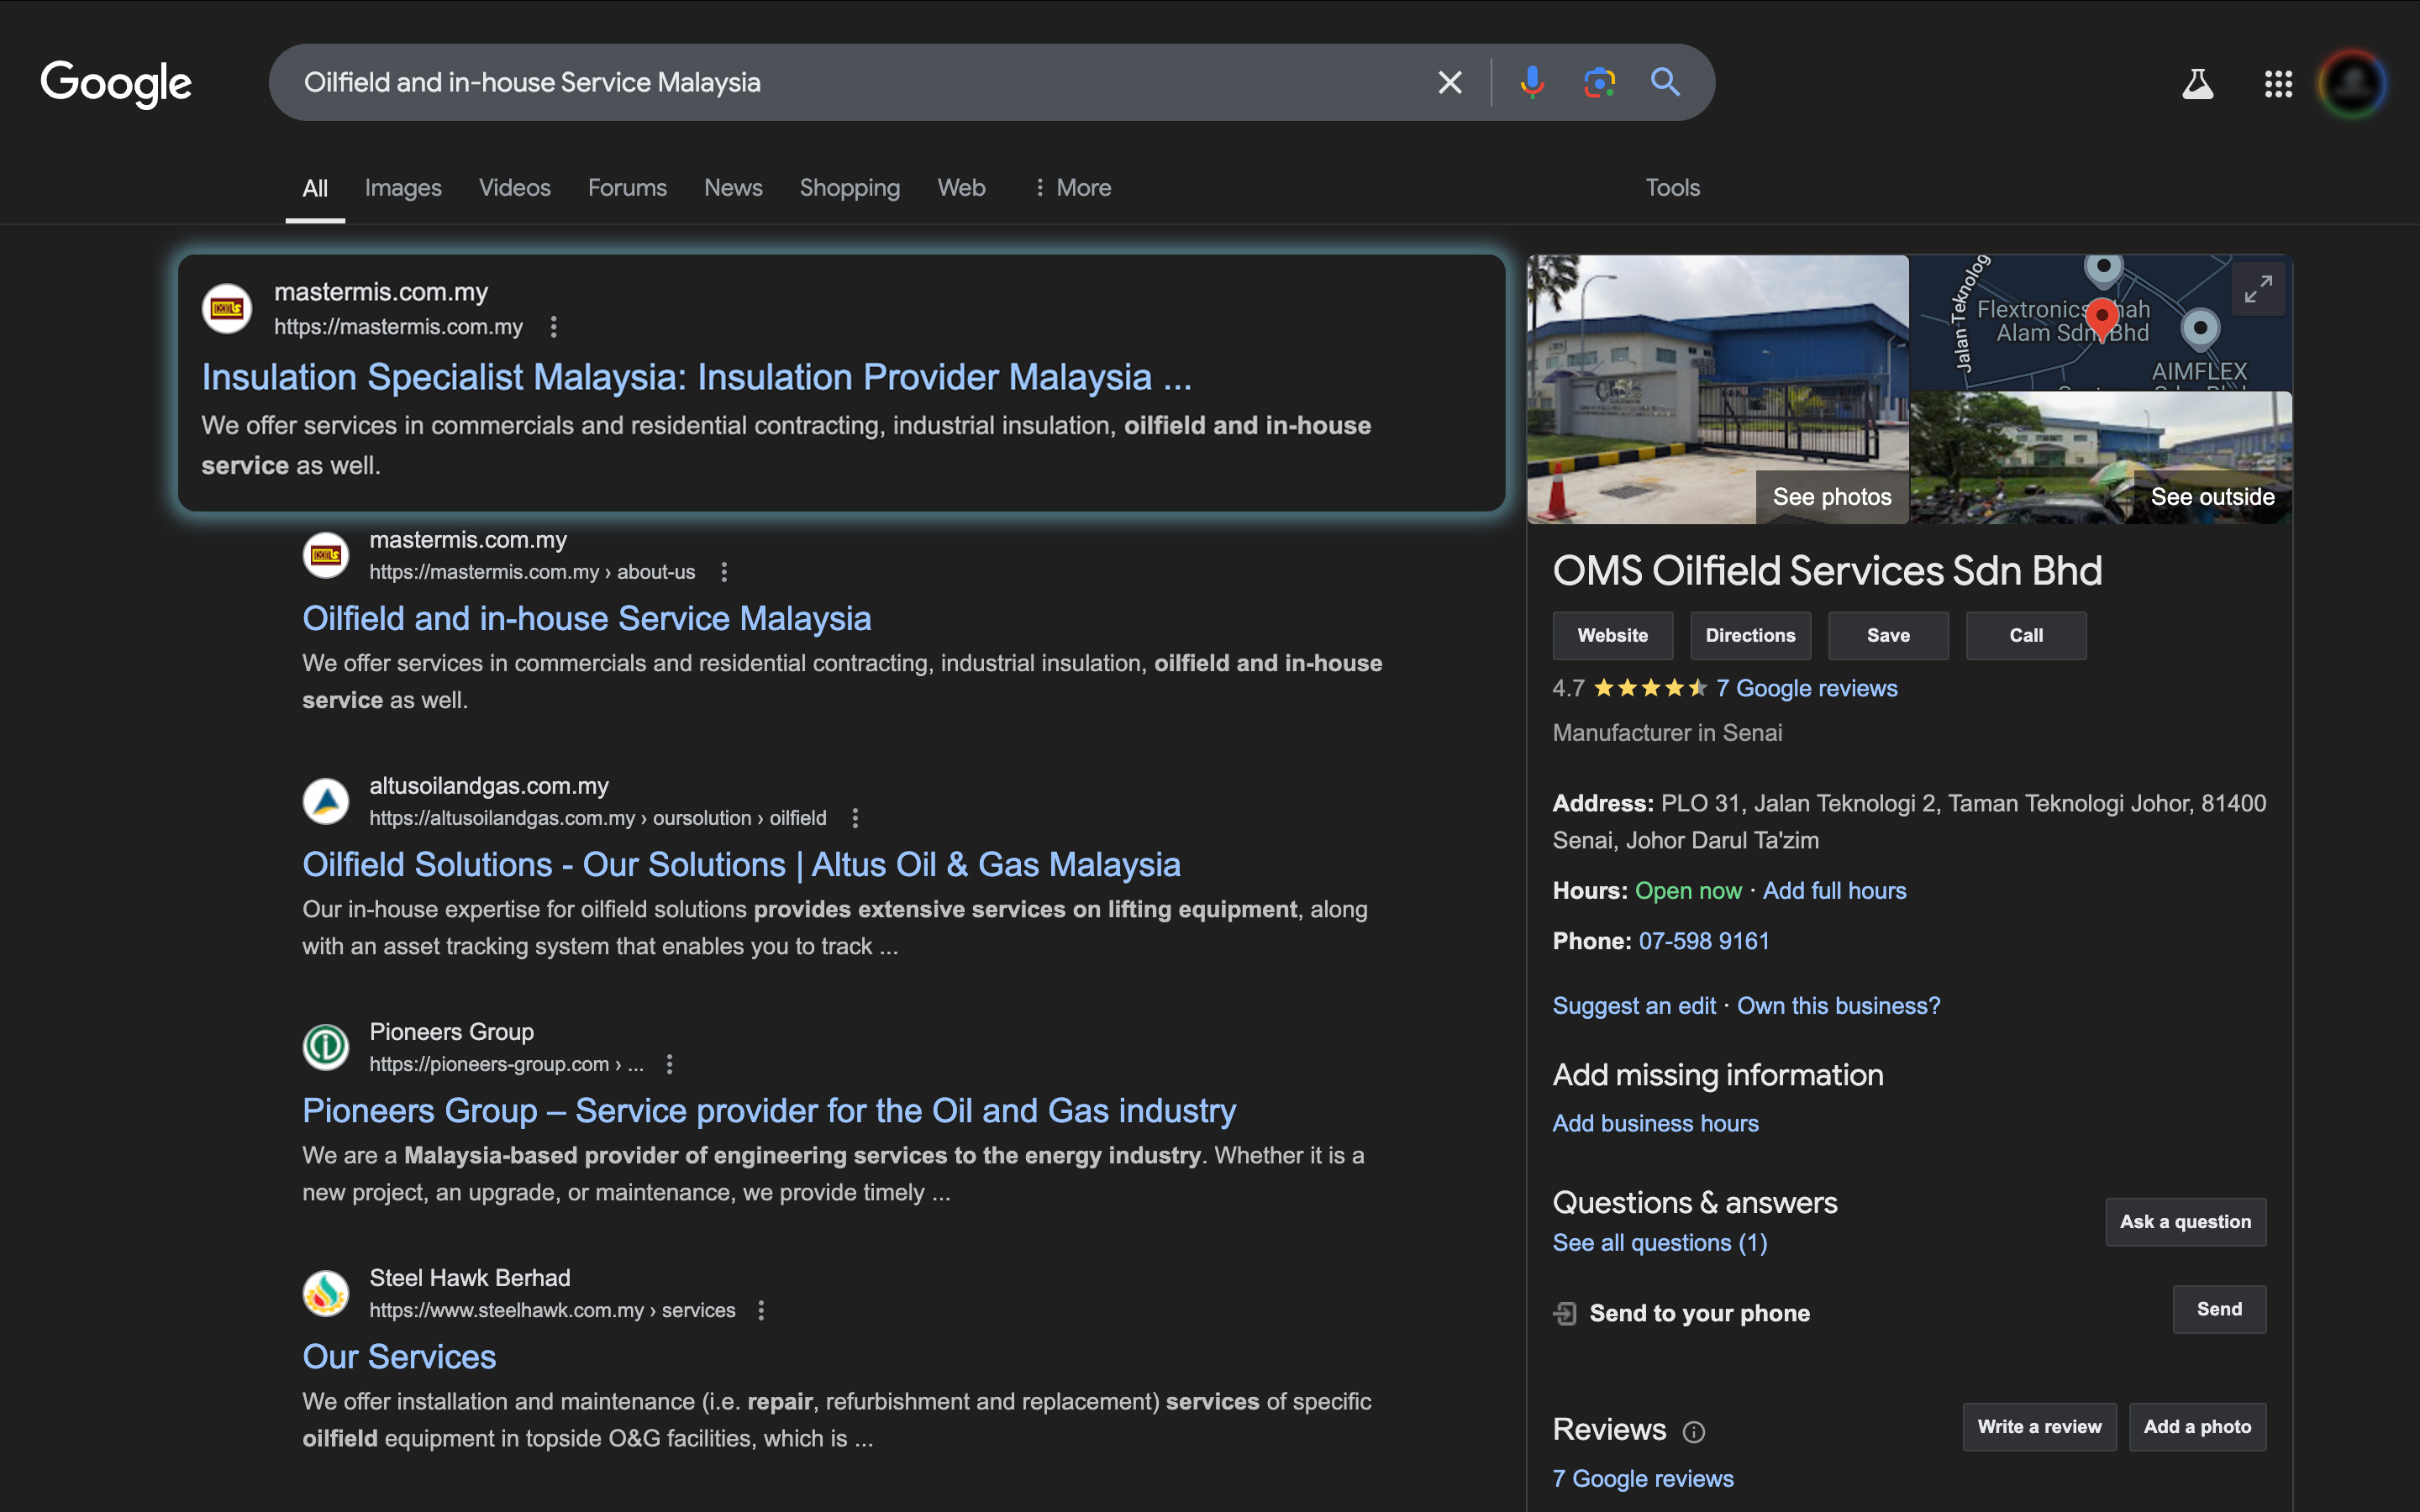Open Search Labs flask icon

coord(2197,84)
